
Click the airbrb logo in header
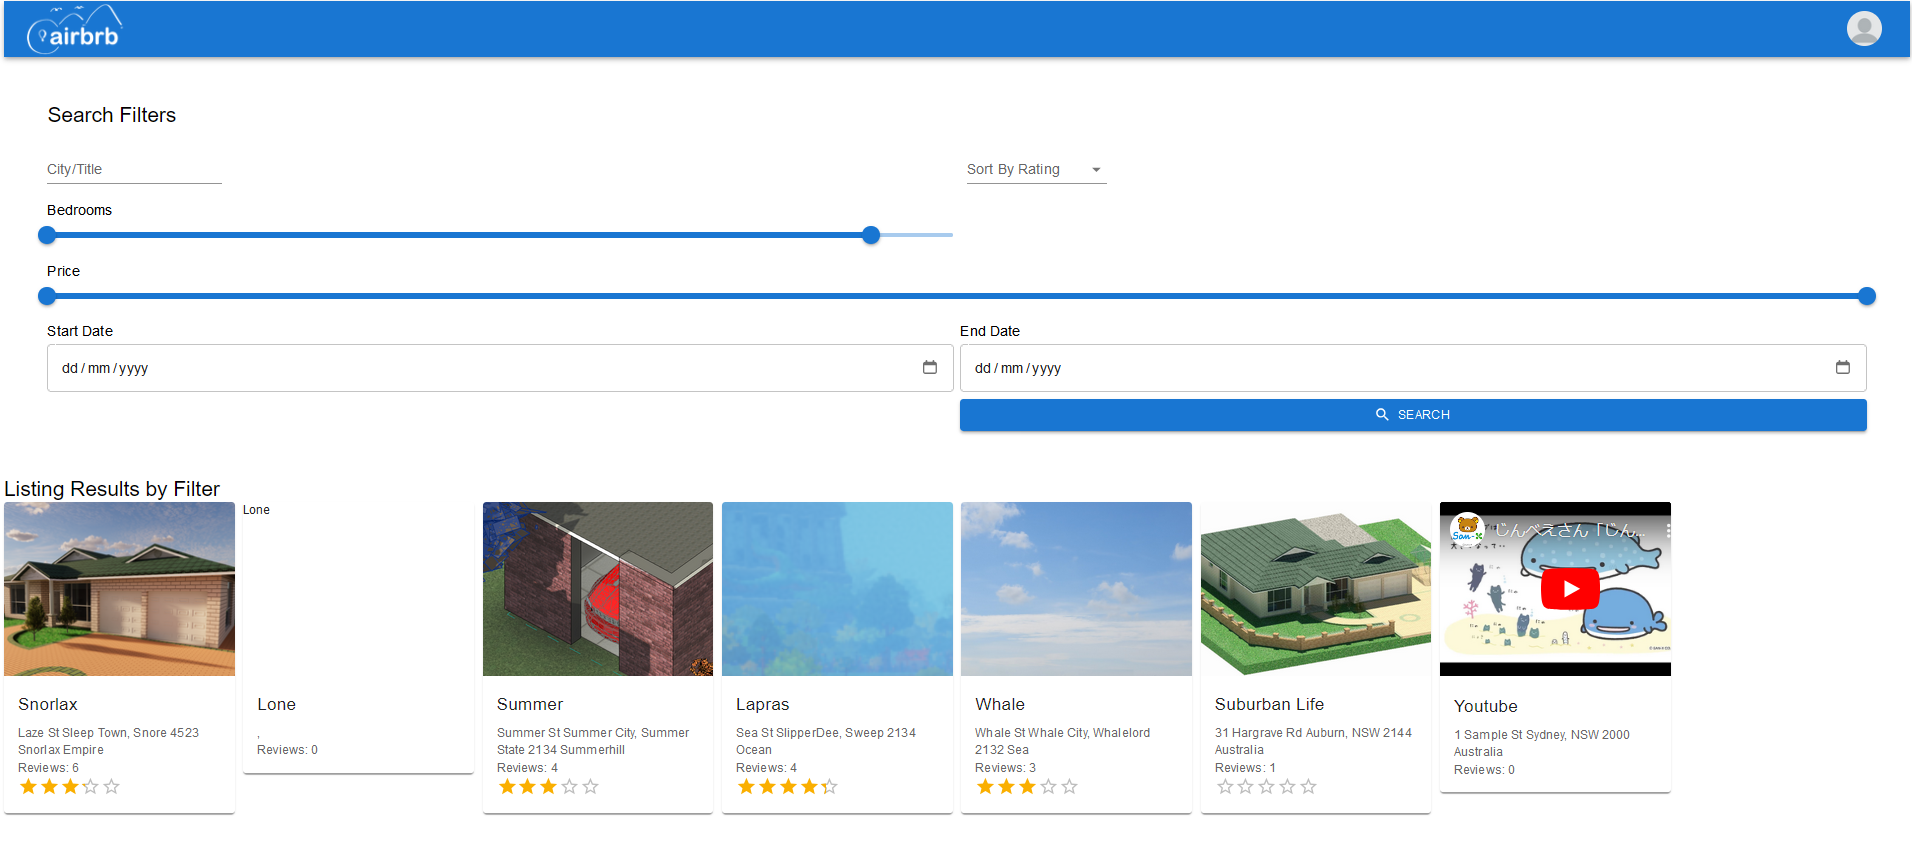(x=75, y=30)
